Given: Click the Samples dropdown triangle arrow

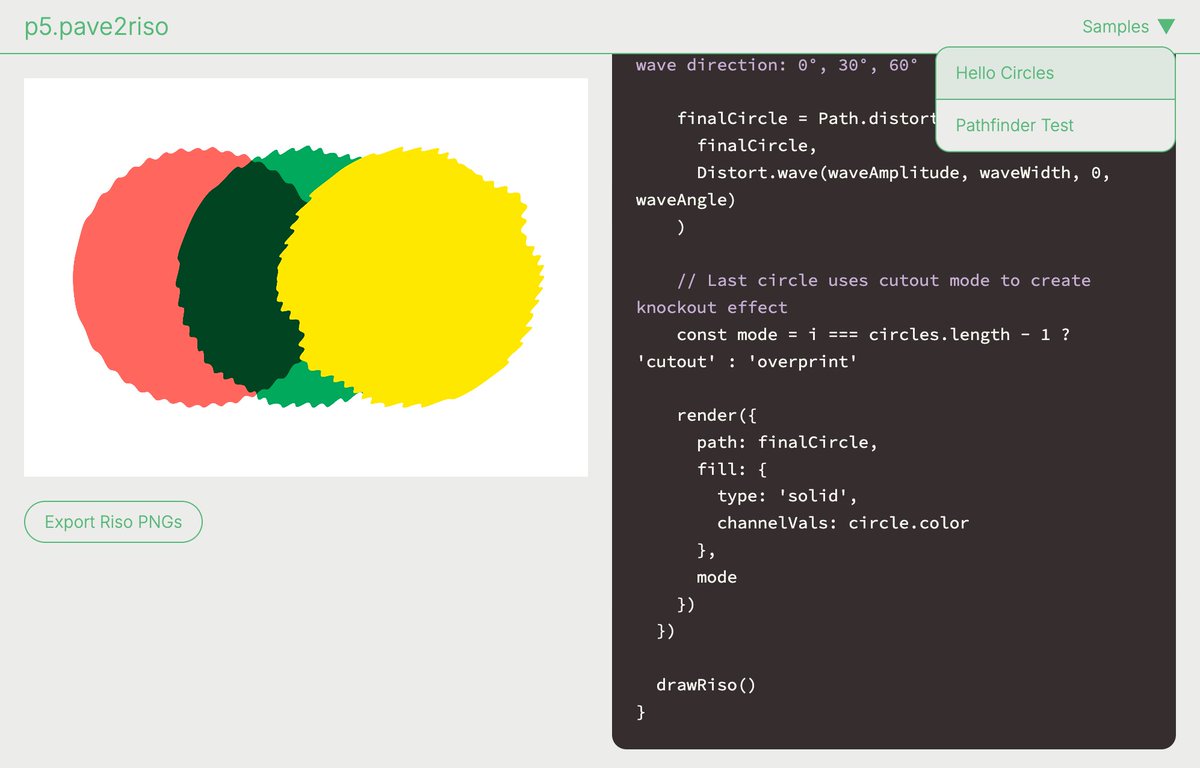Looking at the screenshot, I should (x=1166, y=27).
